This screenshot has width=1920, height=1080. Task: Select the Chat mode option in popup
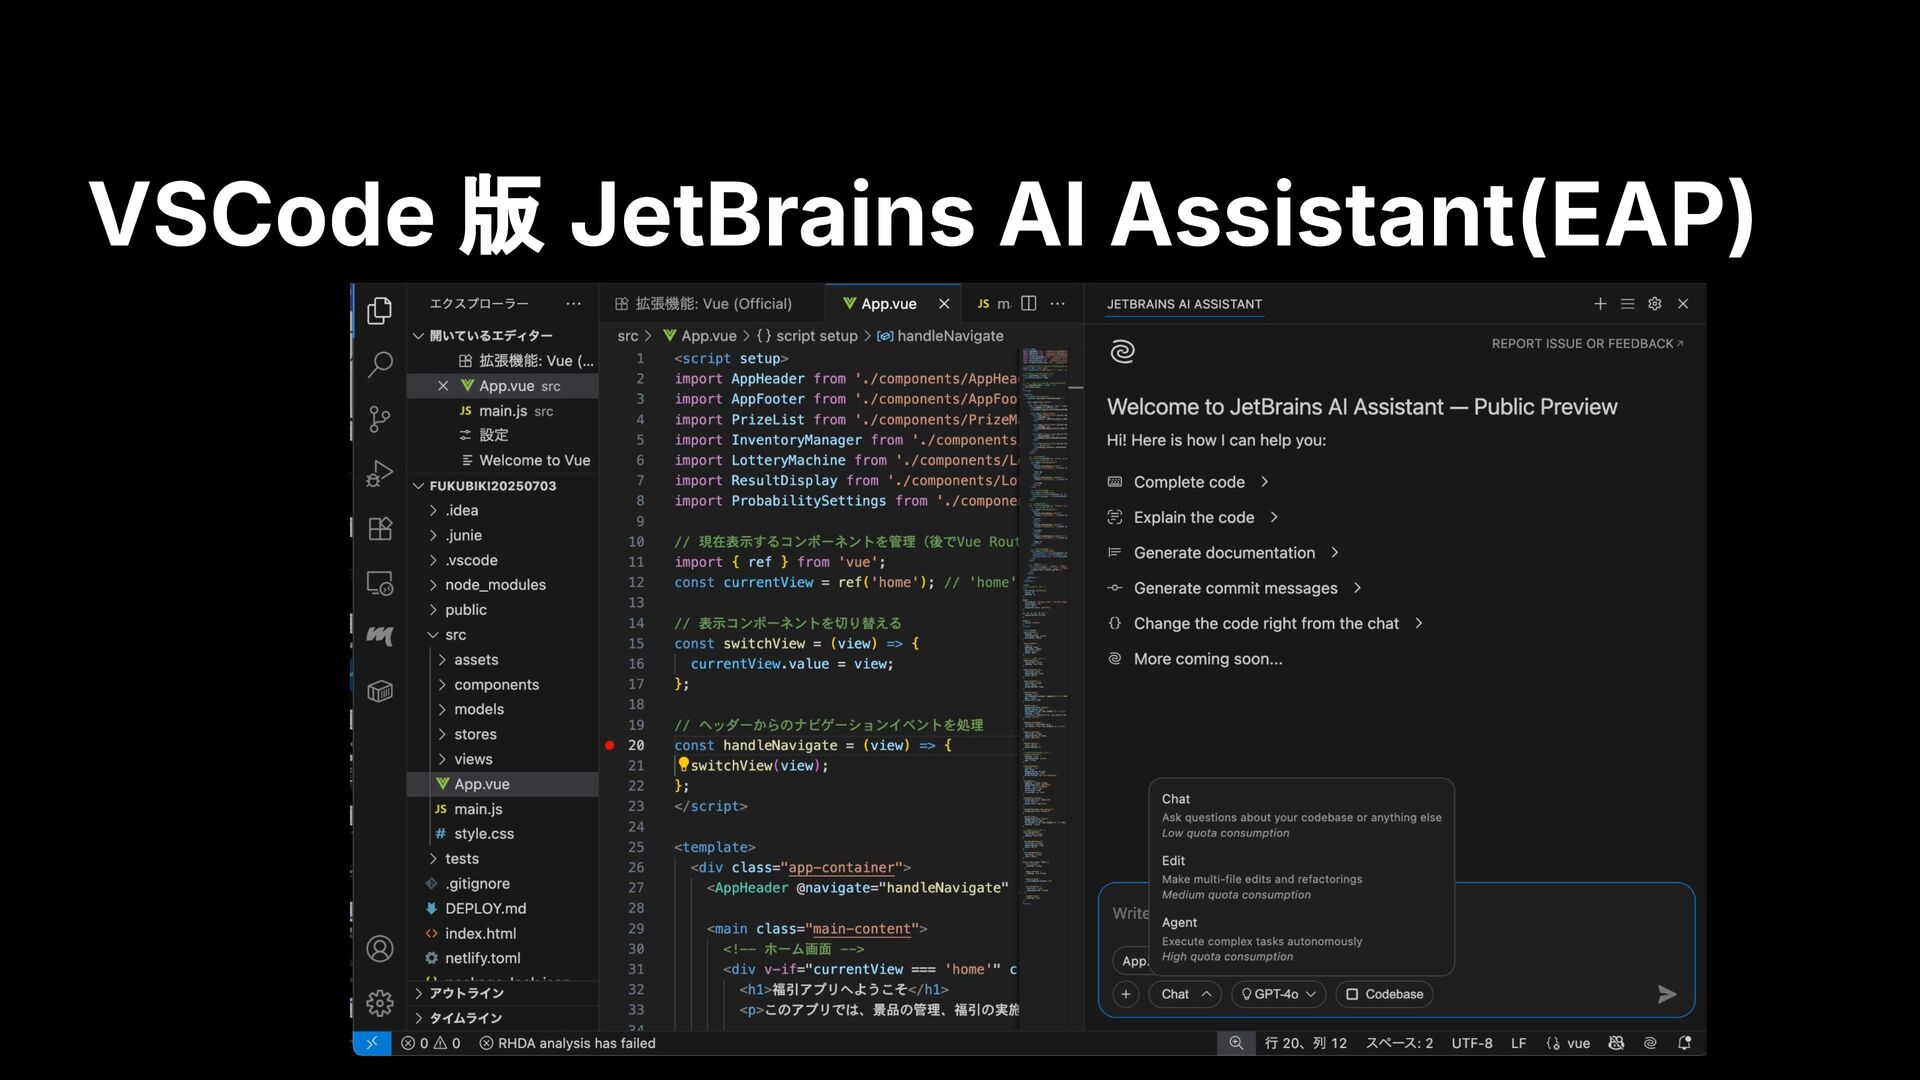[1301, 815]
